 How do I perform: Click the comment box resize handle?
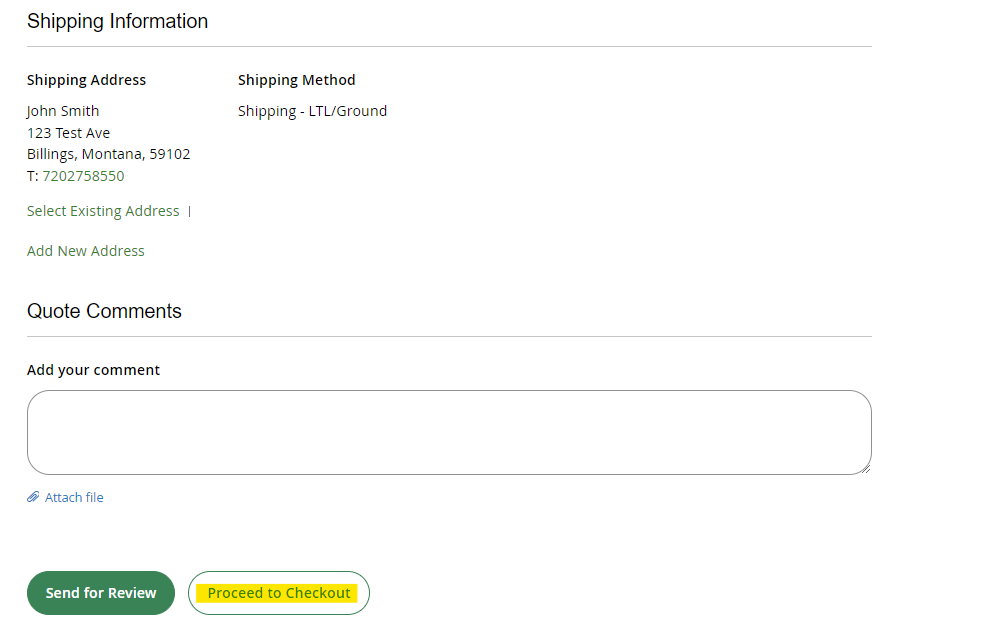(x=866, y=469)
